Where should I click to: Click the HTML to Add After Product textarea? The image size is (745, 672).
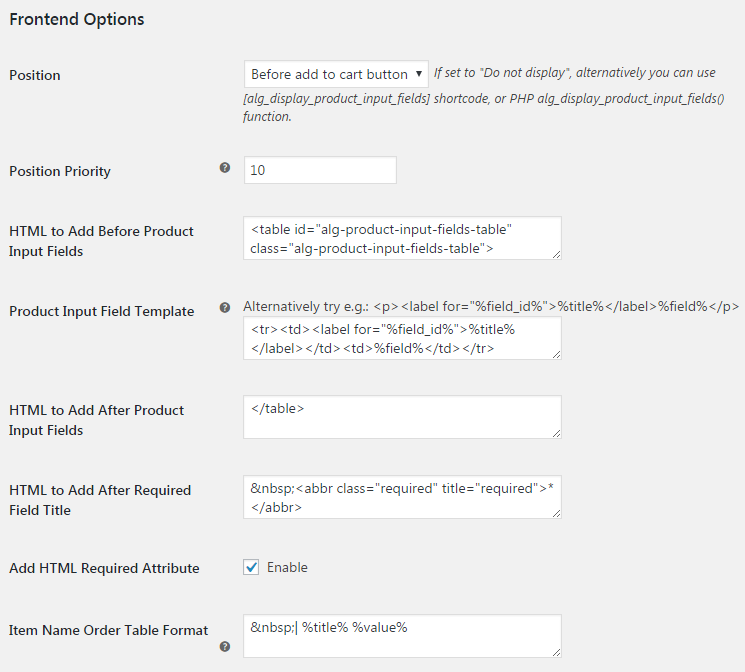pos(402,417)
